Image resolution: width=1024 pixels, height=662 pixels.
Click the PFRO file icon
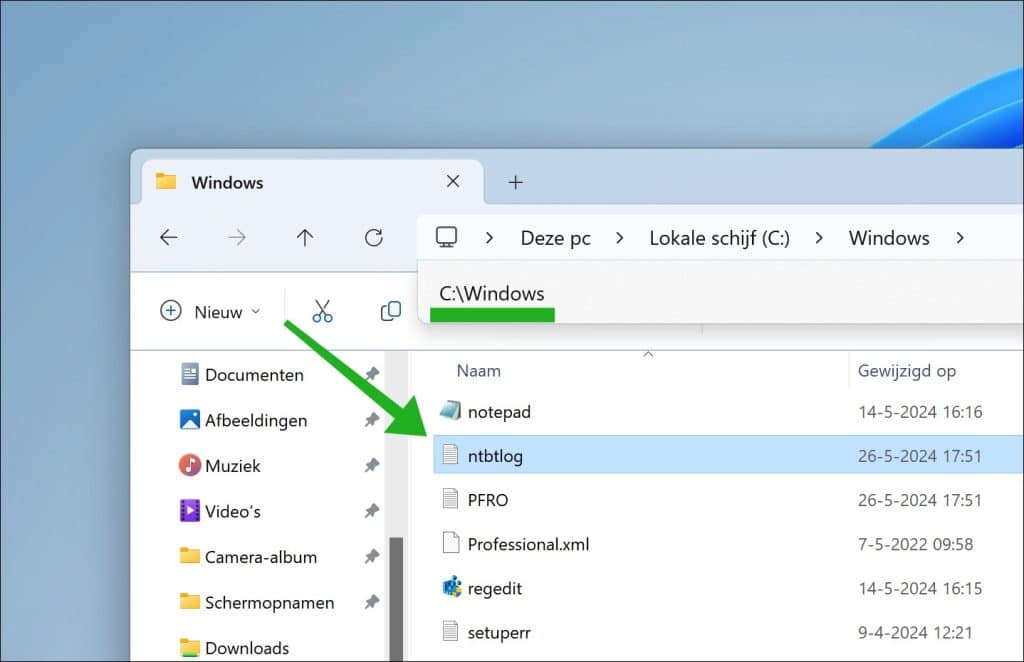point(450,499)
